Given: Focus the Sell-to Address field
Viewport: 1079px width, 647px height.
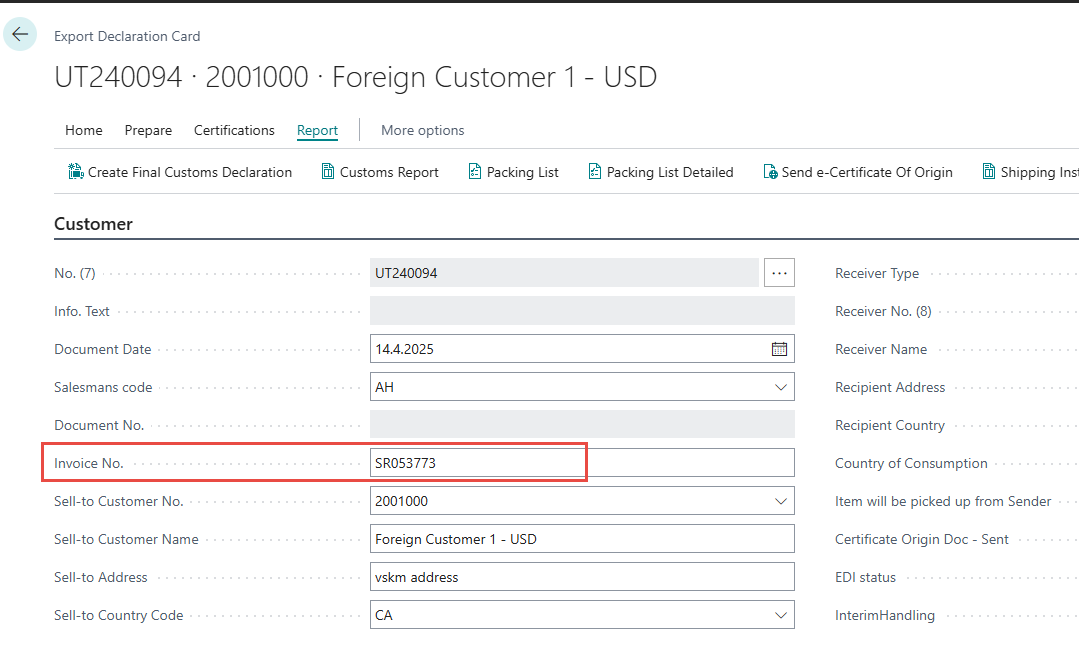Looking at the screenshot, I should pos(580,577).
